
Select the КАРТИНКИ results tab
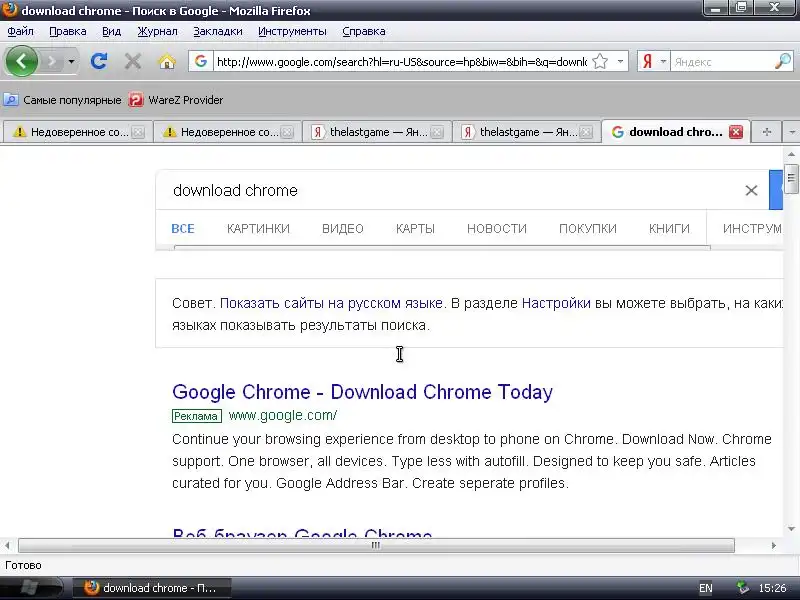pos(258,229)
